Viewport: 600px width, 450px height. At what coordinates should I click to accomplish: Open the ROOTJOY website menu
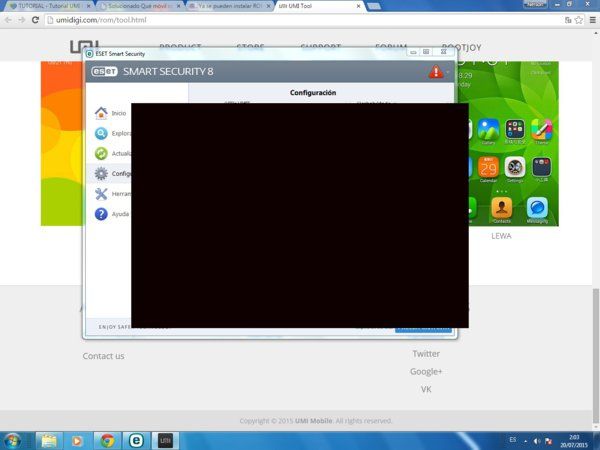pyautogui.click(x=461, y=47)
